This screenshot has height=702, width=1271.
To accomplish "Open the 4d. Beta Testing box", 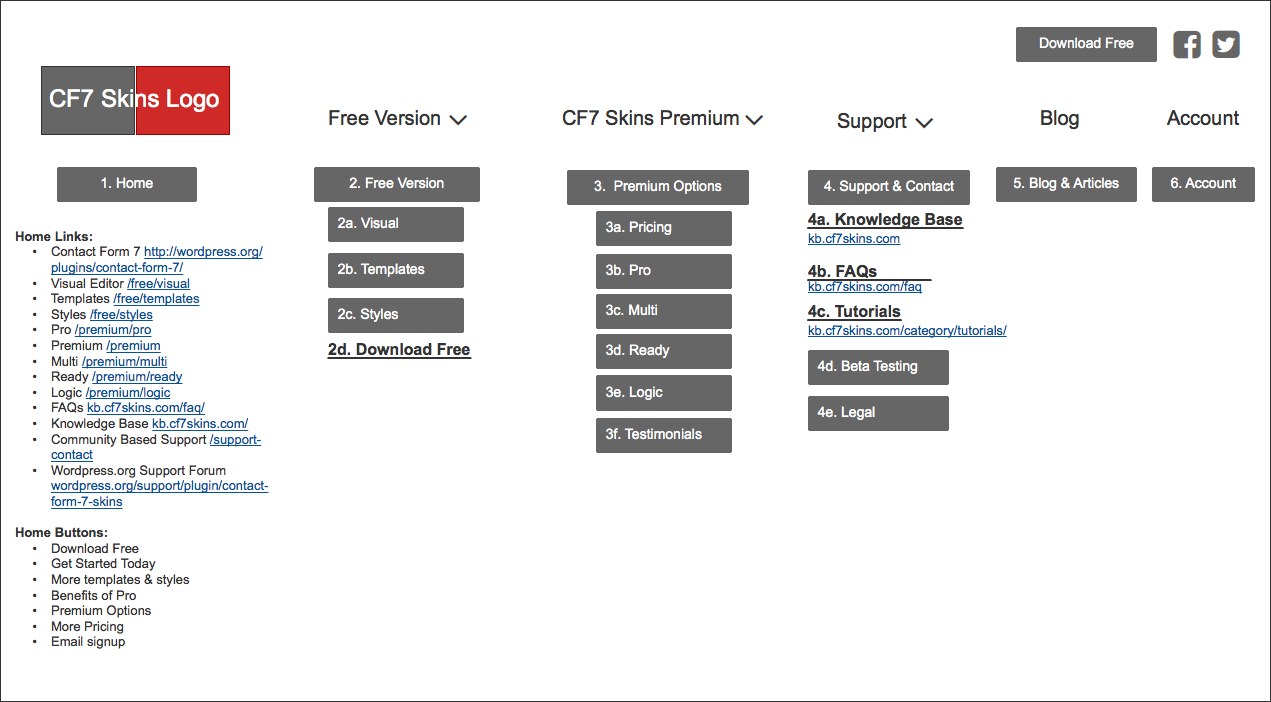I will (x=878, y=367).
